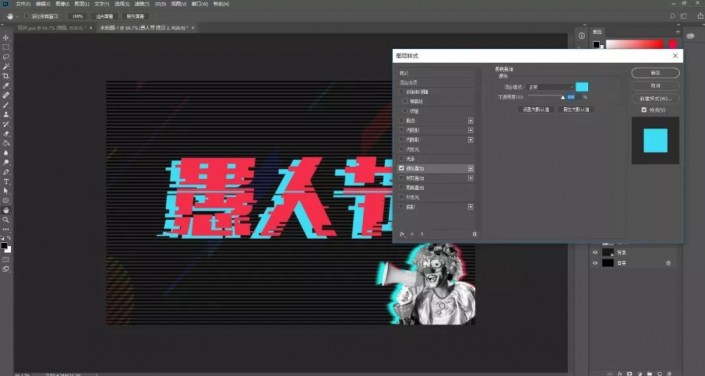Select the Pen tool
This screenshot has width=705, height=376.
point(6,172)
